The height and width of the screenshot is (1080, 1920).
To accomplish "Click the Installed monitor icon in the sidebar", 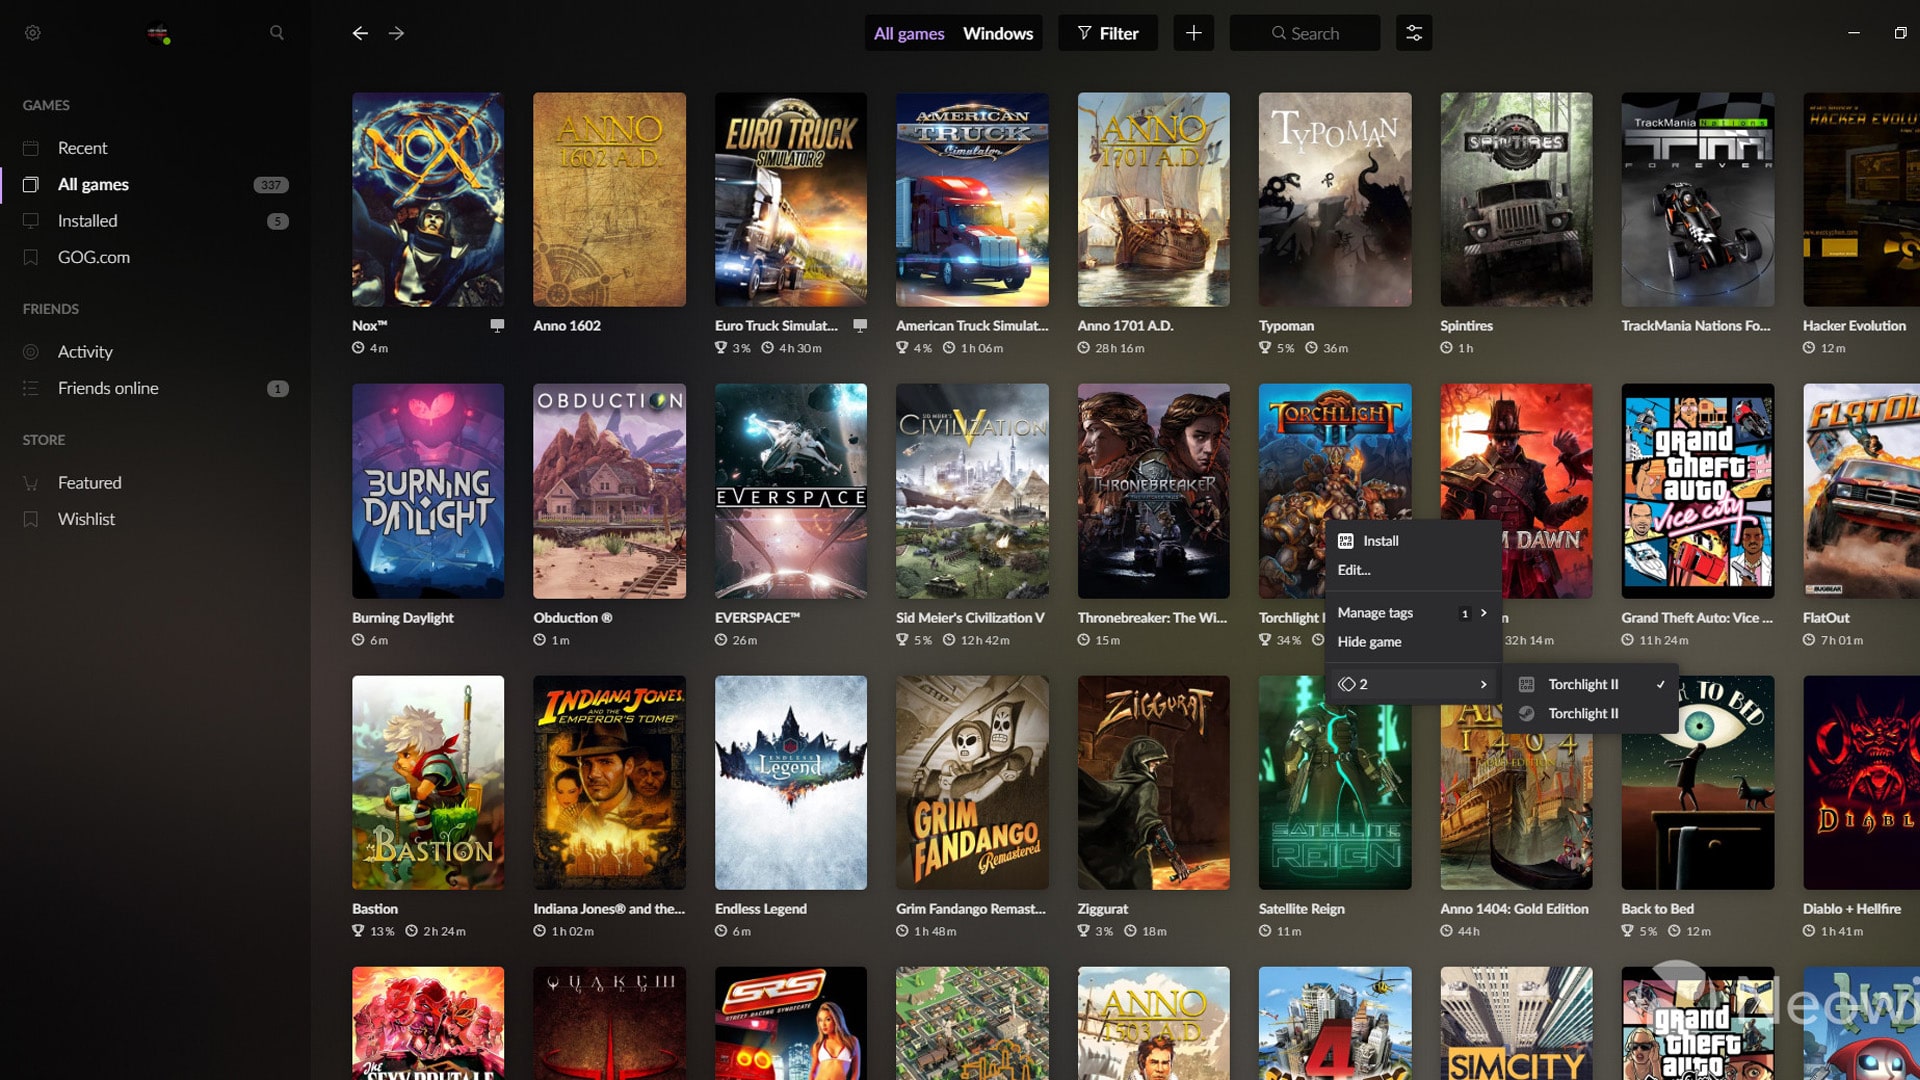I will pos(31,221).
